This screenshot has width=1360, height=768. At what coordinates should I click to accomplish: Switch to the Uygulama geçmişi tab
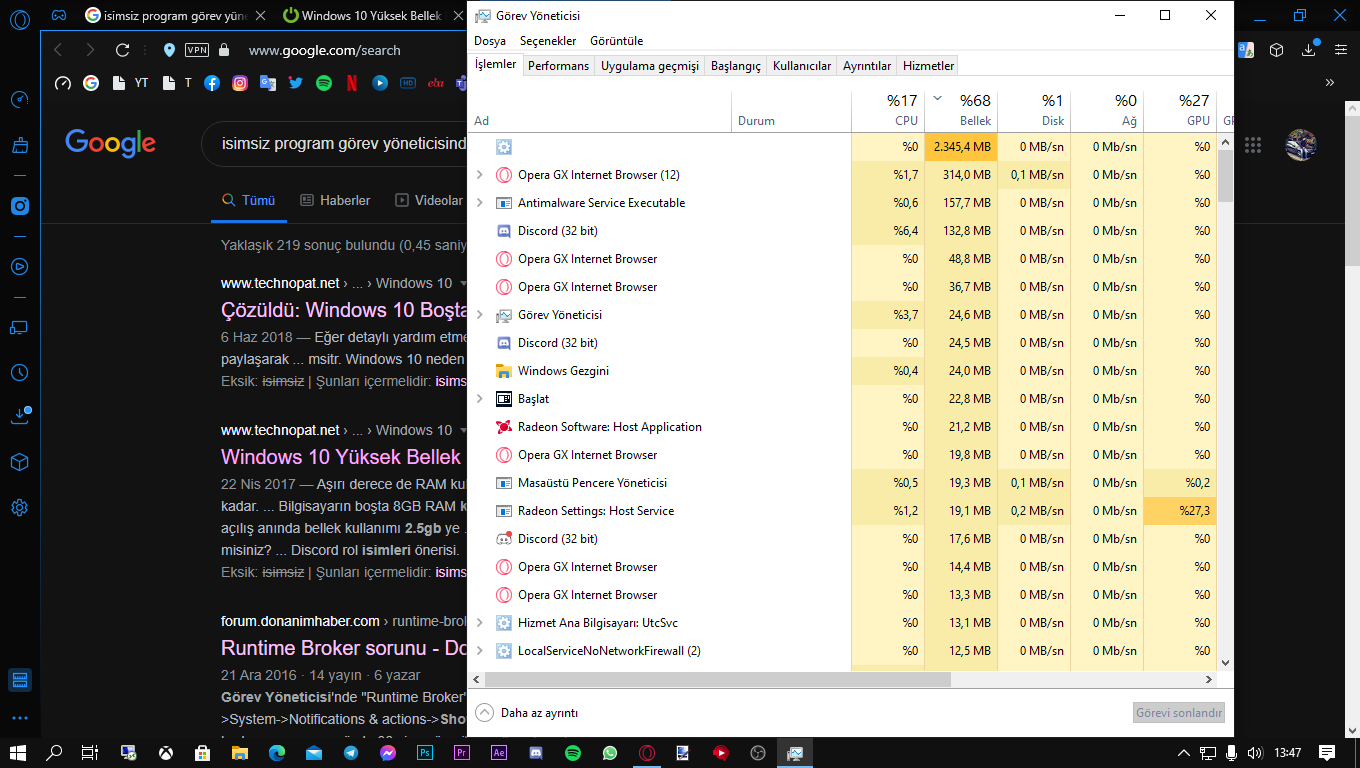pyautogui.click(x=650, y=66)
